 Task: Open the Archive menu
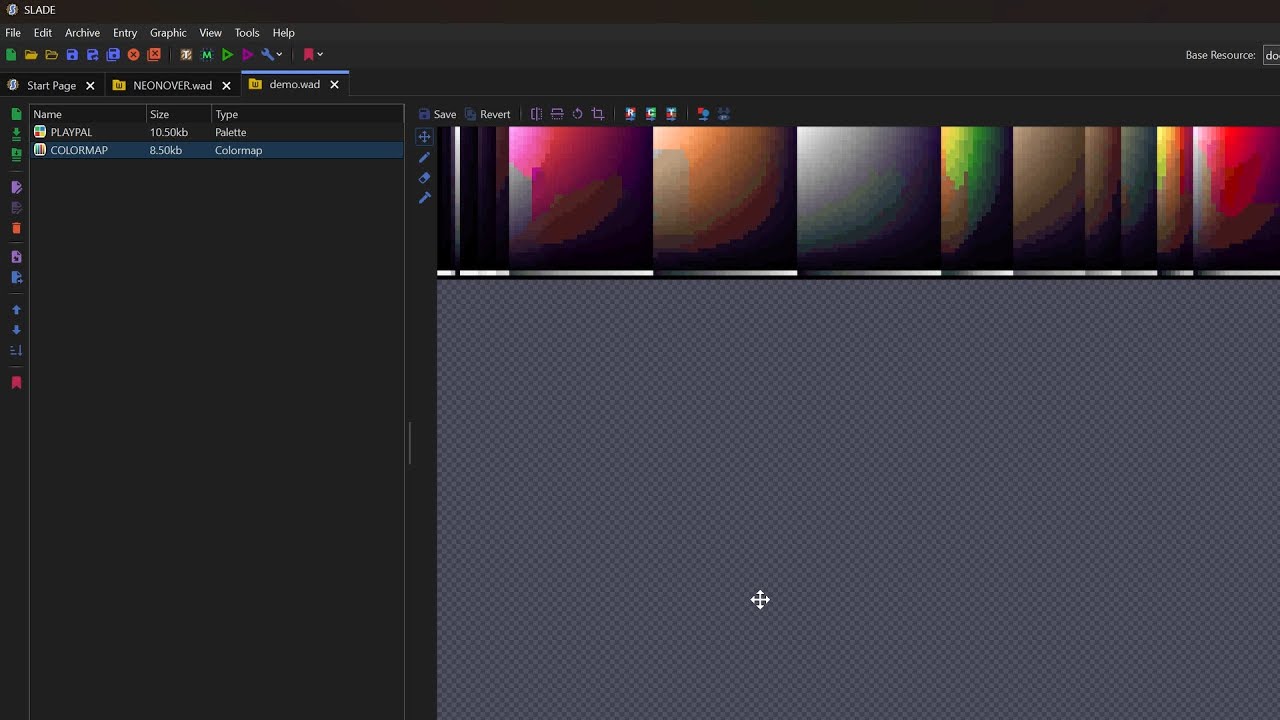point(82,33)
